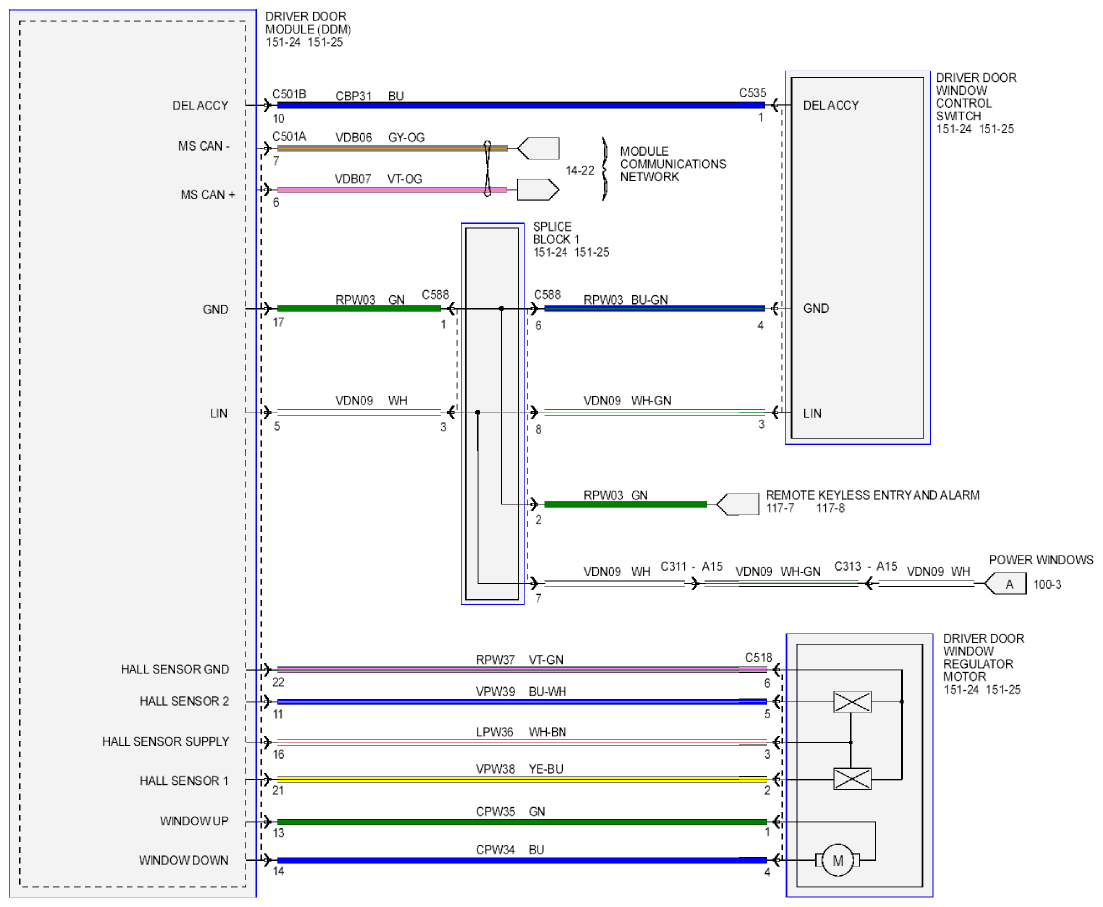Image resolution: width=1103 pixels, height=907 pixels.
Task: Click the MS CAN + network reference arrow
Action: tap(538, 190)
